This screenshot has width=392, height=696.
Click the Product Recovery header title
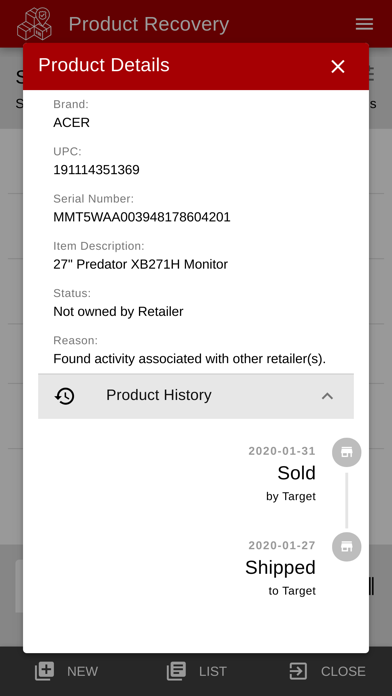click(x=149, y=24)
